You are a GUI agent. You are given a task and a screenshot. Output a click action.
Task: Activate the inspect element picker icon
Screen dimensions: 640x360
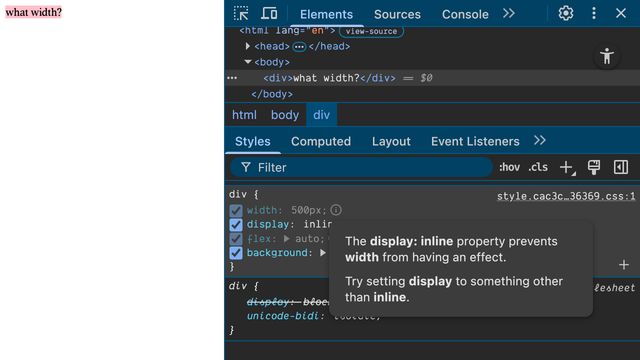(x=241, y=13)
